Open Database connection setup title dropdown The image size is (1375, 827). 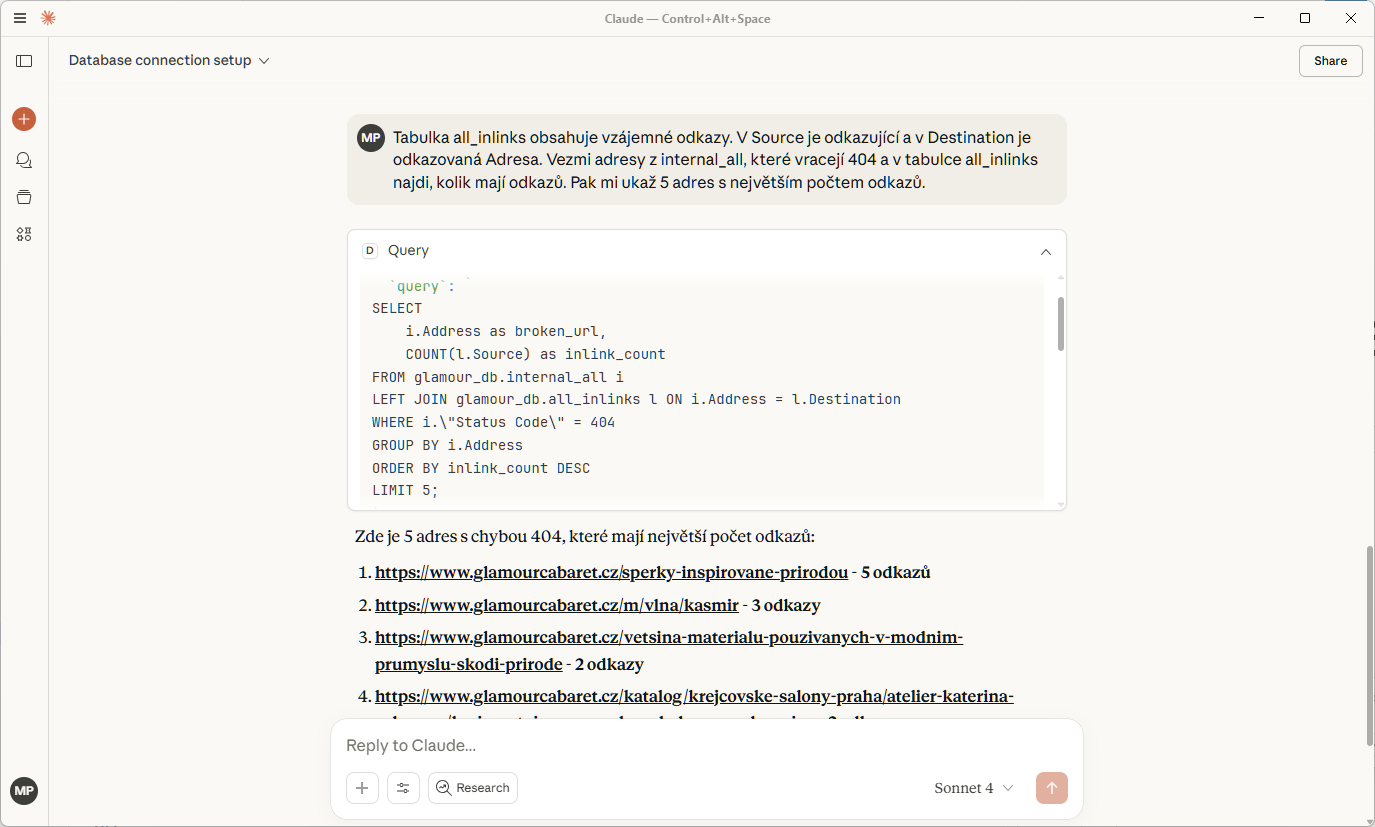point(169,61)
